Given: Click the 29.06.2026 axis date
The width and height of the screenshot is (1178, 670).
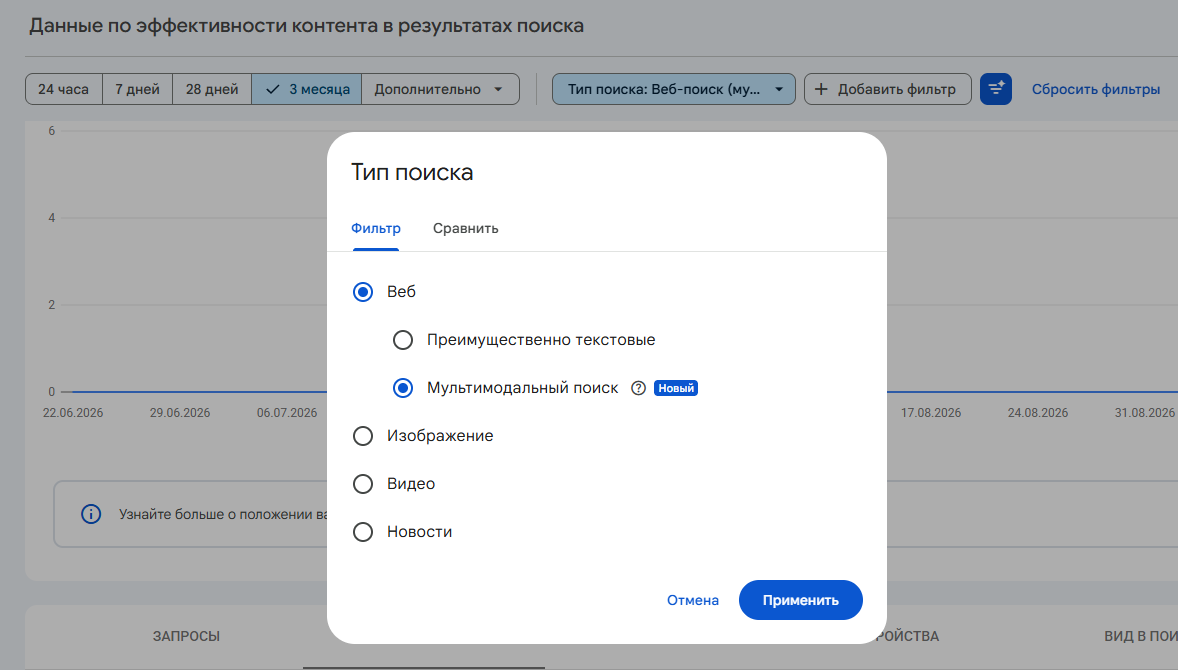Looking at the screenshot, I should coord(180,413).
